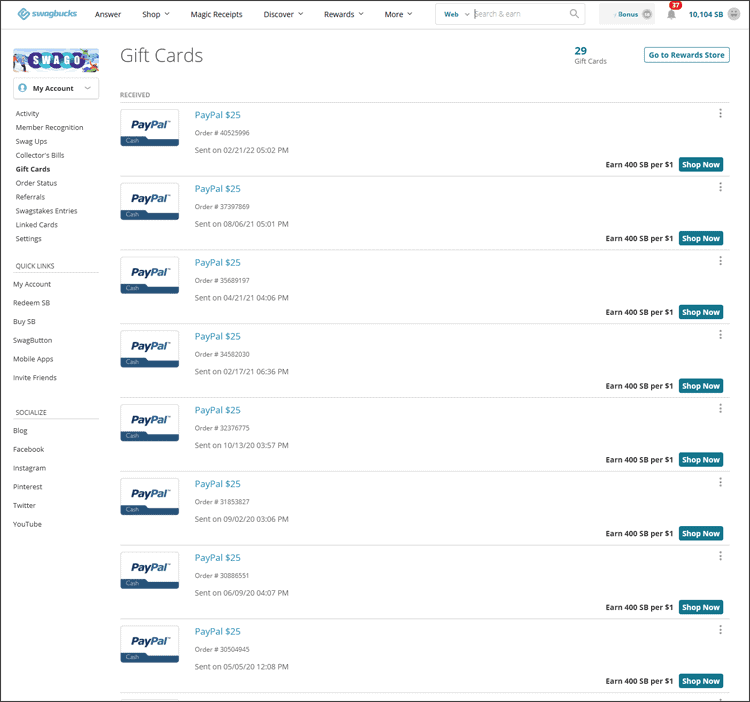Image resolution: width=750 pixels, height=702 pixels.
Task: Expand the More menu
Action: (x=398, y=14)
